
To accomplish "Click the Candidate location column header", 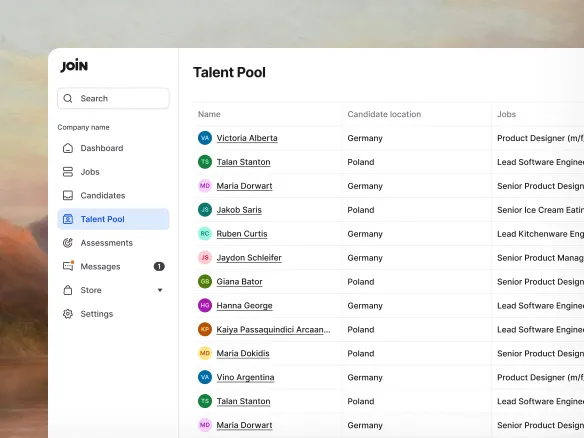I will click(x=384, y=114).
